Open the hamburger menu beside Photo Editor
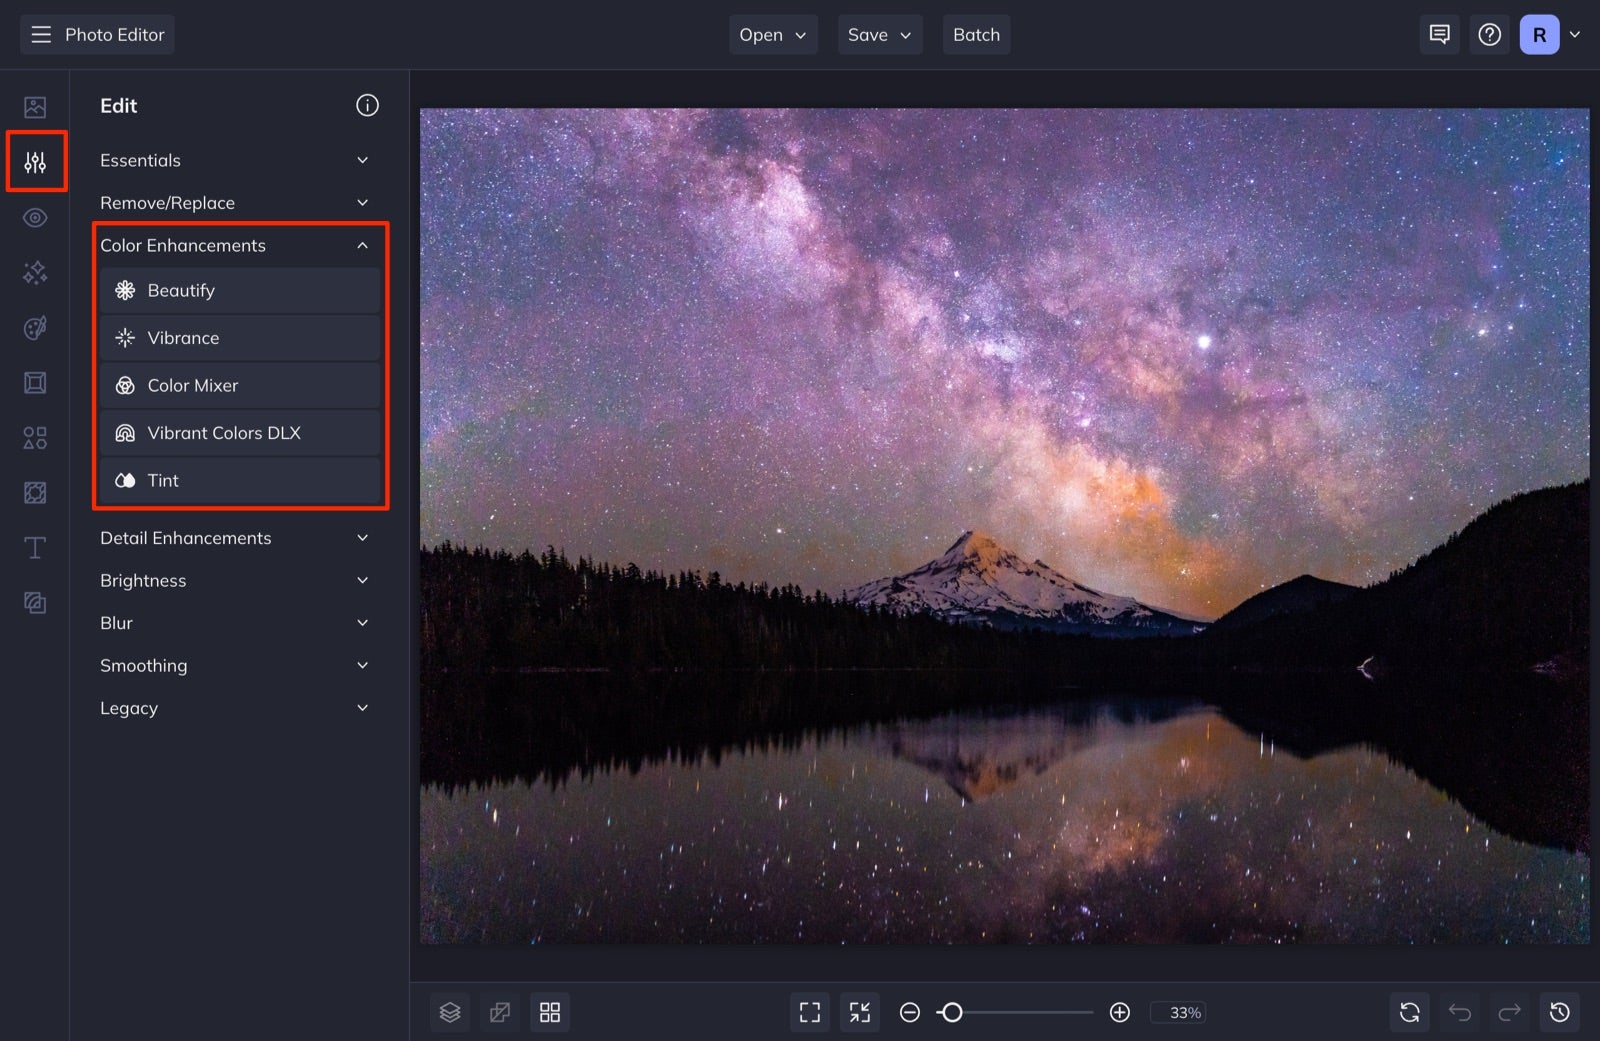The width and height of the screenshot is (1600, 1041). [40, 33]
